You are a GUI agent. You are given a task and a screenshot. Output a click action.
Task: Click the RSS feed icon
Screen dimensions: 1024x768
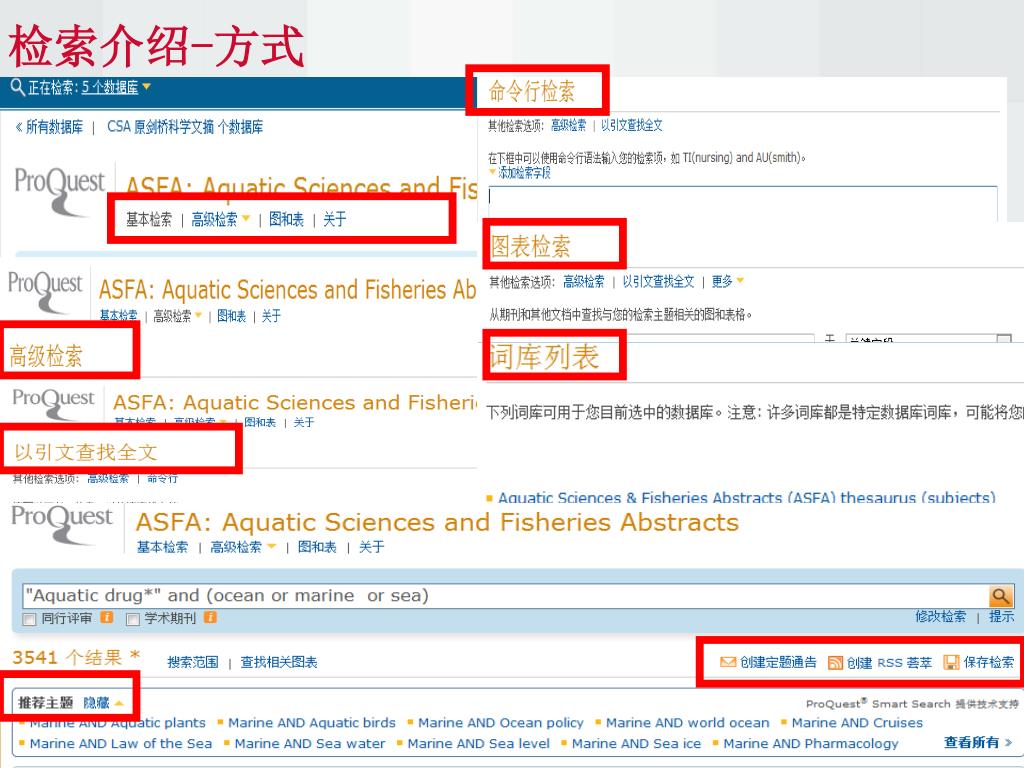tap(835, 663)
